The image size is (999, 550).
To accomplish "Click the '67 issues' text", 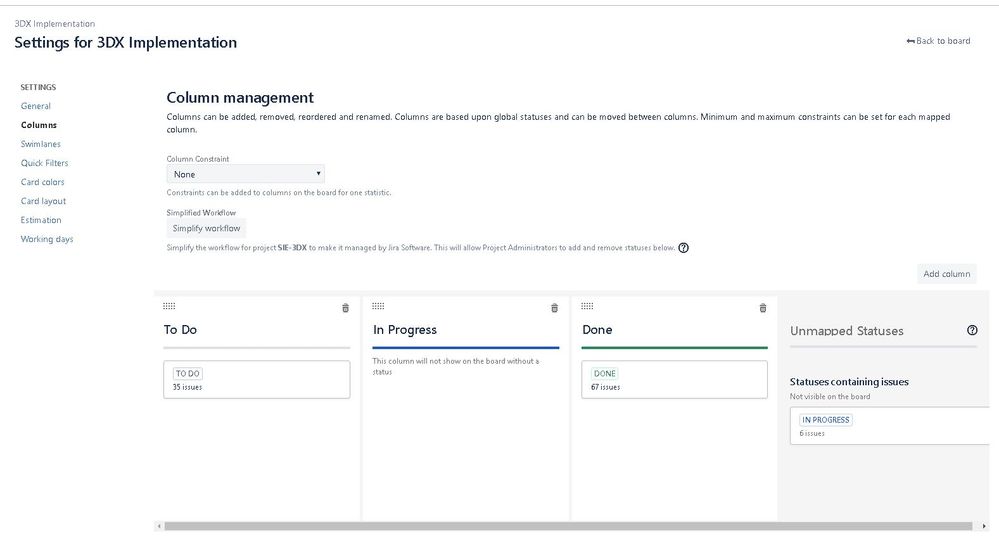I will click(605, 387).
